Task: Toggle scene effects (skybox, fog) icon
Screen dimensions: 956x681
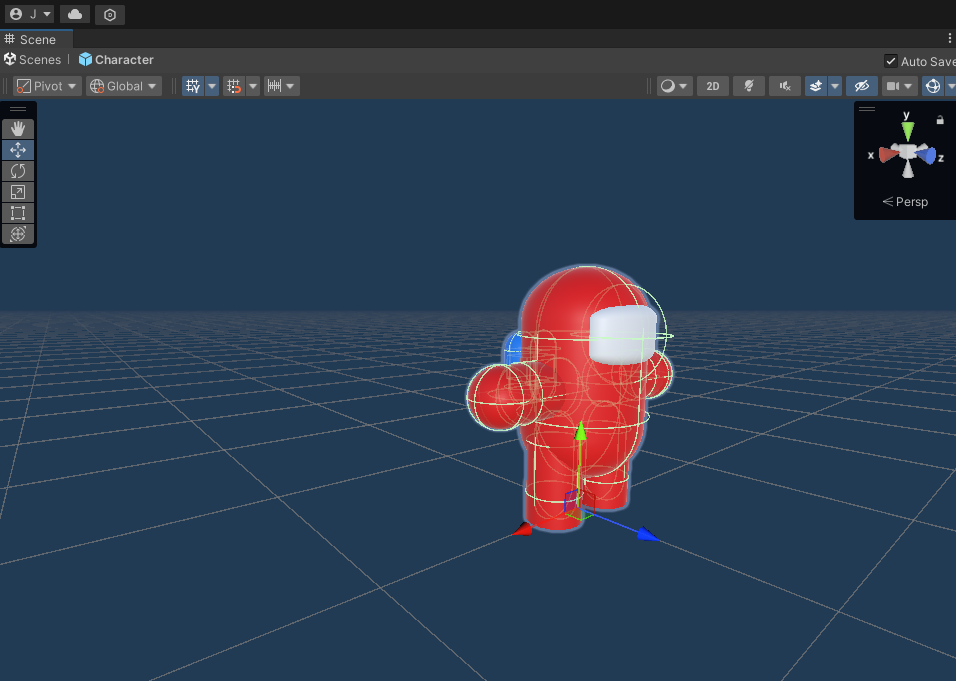Action: [x=816, y=86]
